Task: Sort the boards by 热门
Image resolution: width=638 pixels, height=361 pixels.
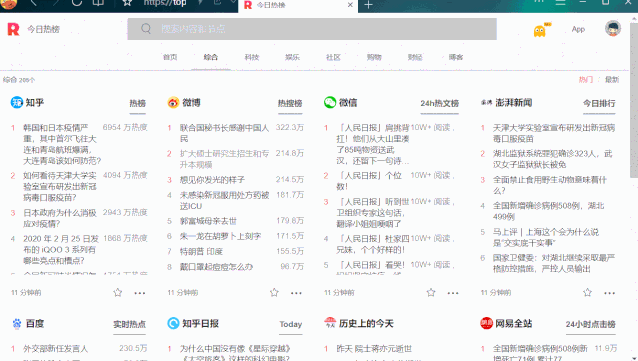Action: pos(586,79)
